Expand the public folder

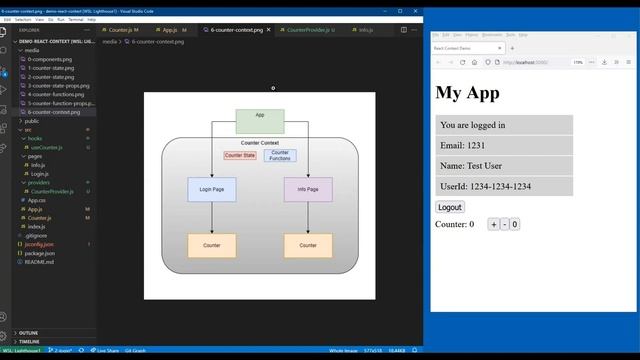(31, 121)
